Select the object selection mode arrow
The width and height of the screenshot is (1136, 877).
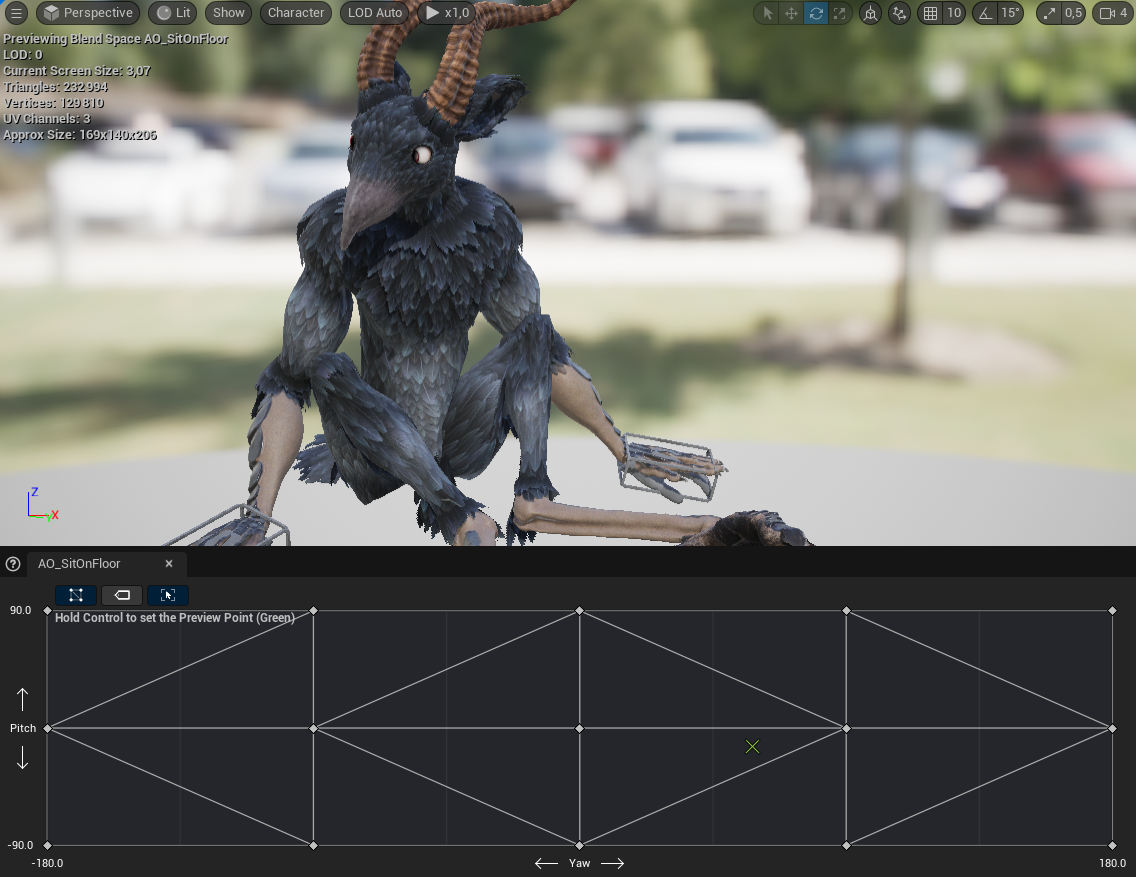[767, 13]
